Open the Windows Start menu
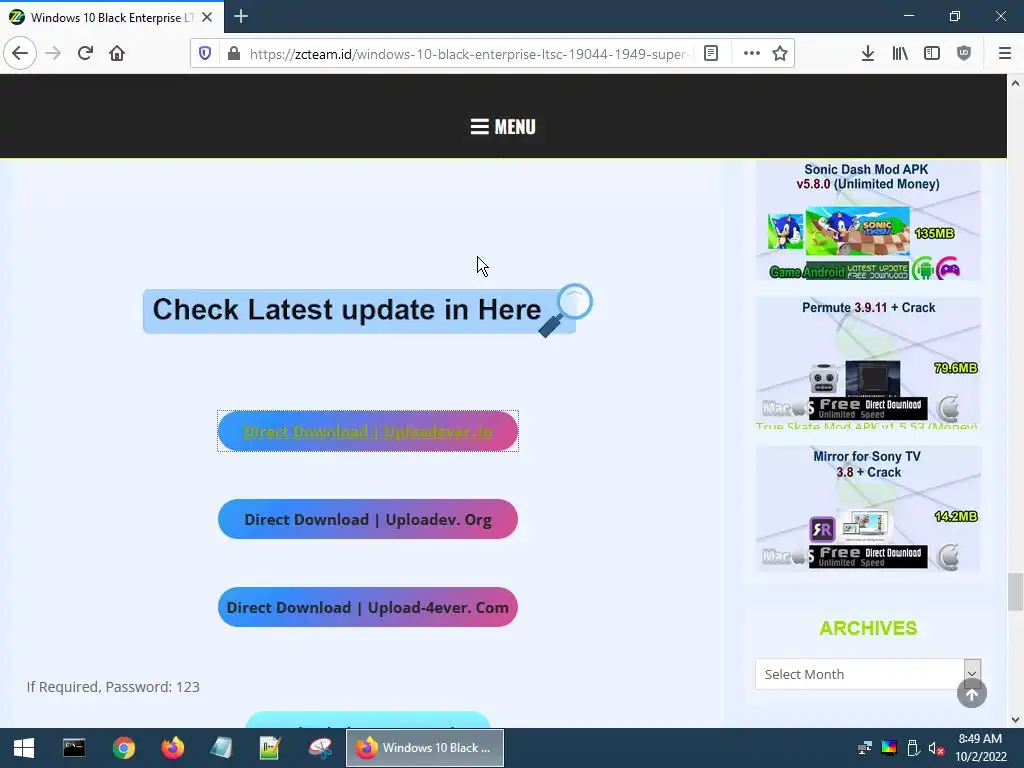The image size is (1024, 768). click(x=24, y=748)
